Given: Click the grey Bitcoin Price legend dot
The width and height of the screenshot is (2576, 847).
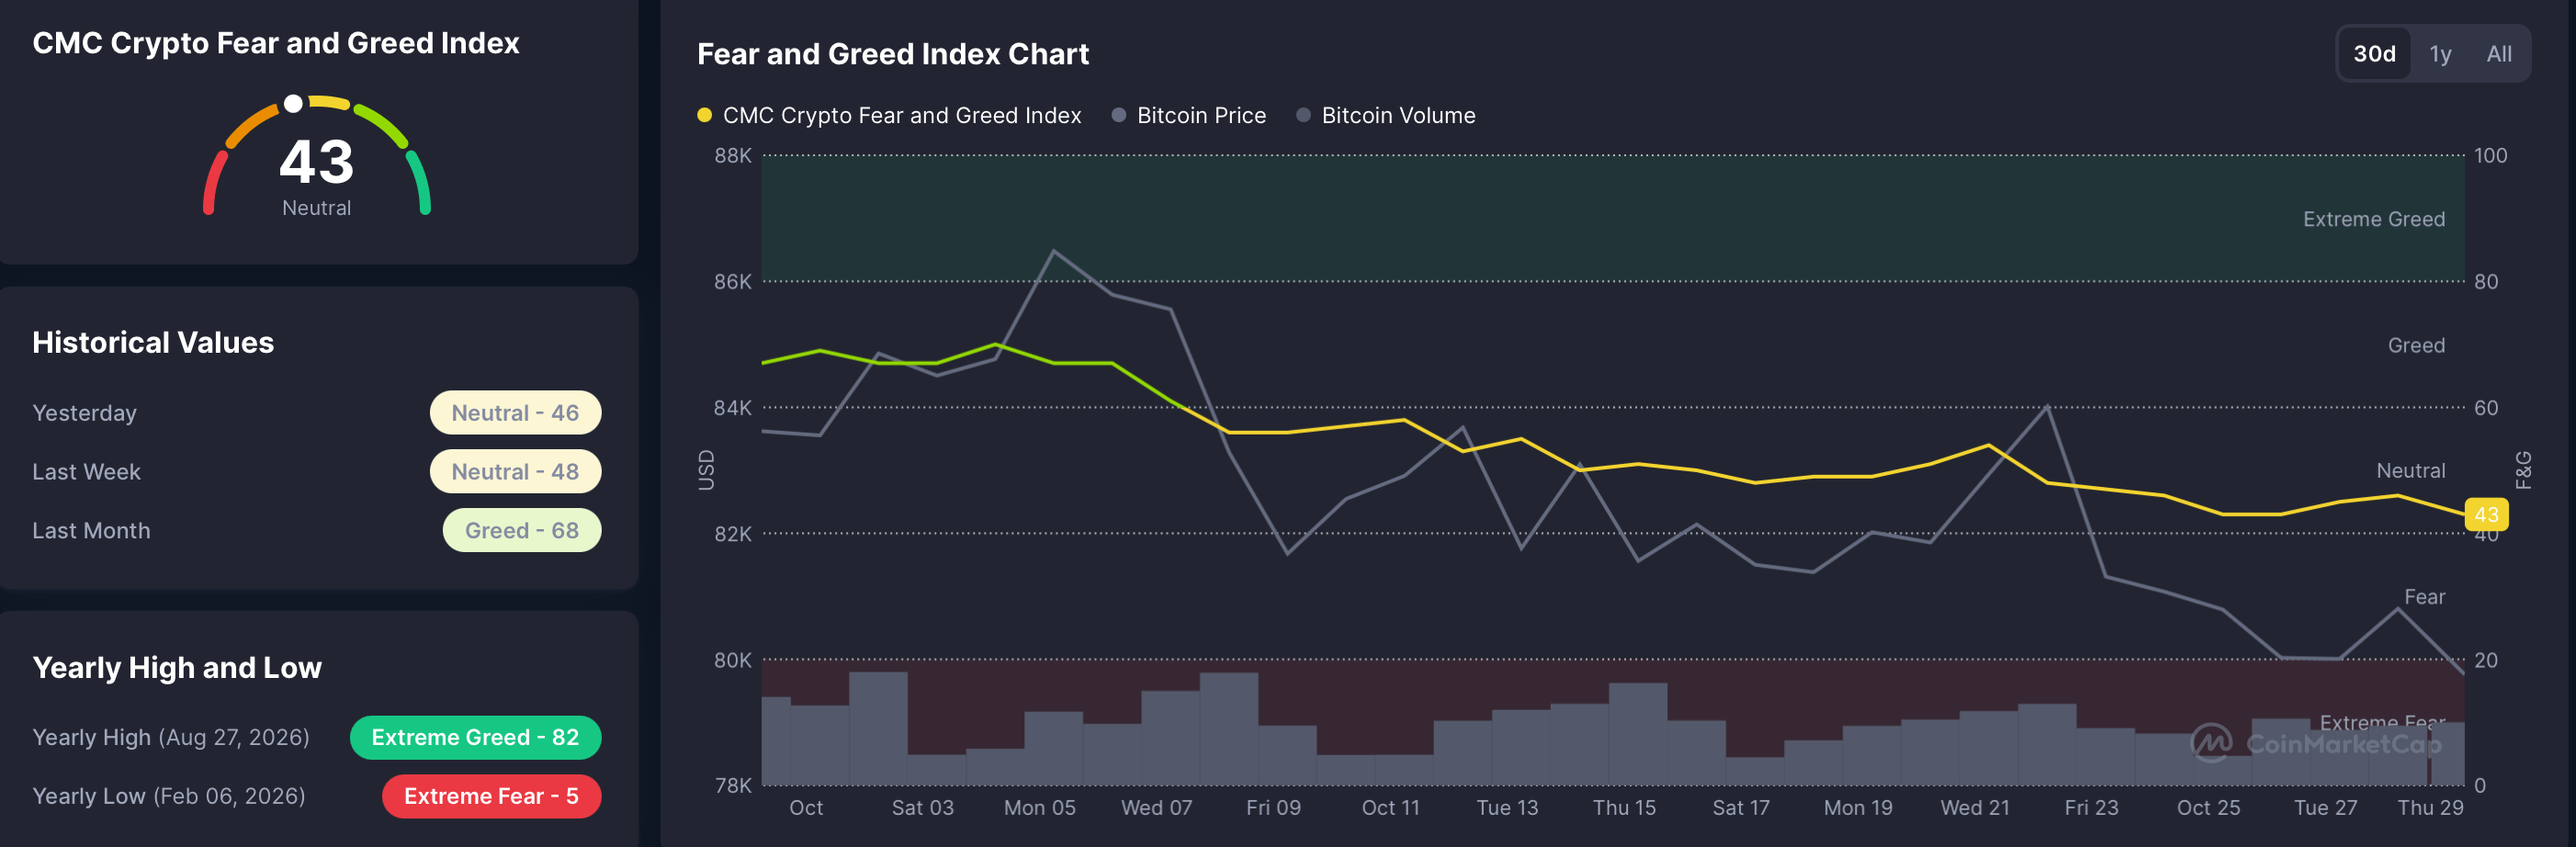Looking at the screenshot, I should click(1119, 115).
